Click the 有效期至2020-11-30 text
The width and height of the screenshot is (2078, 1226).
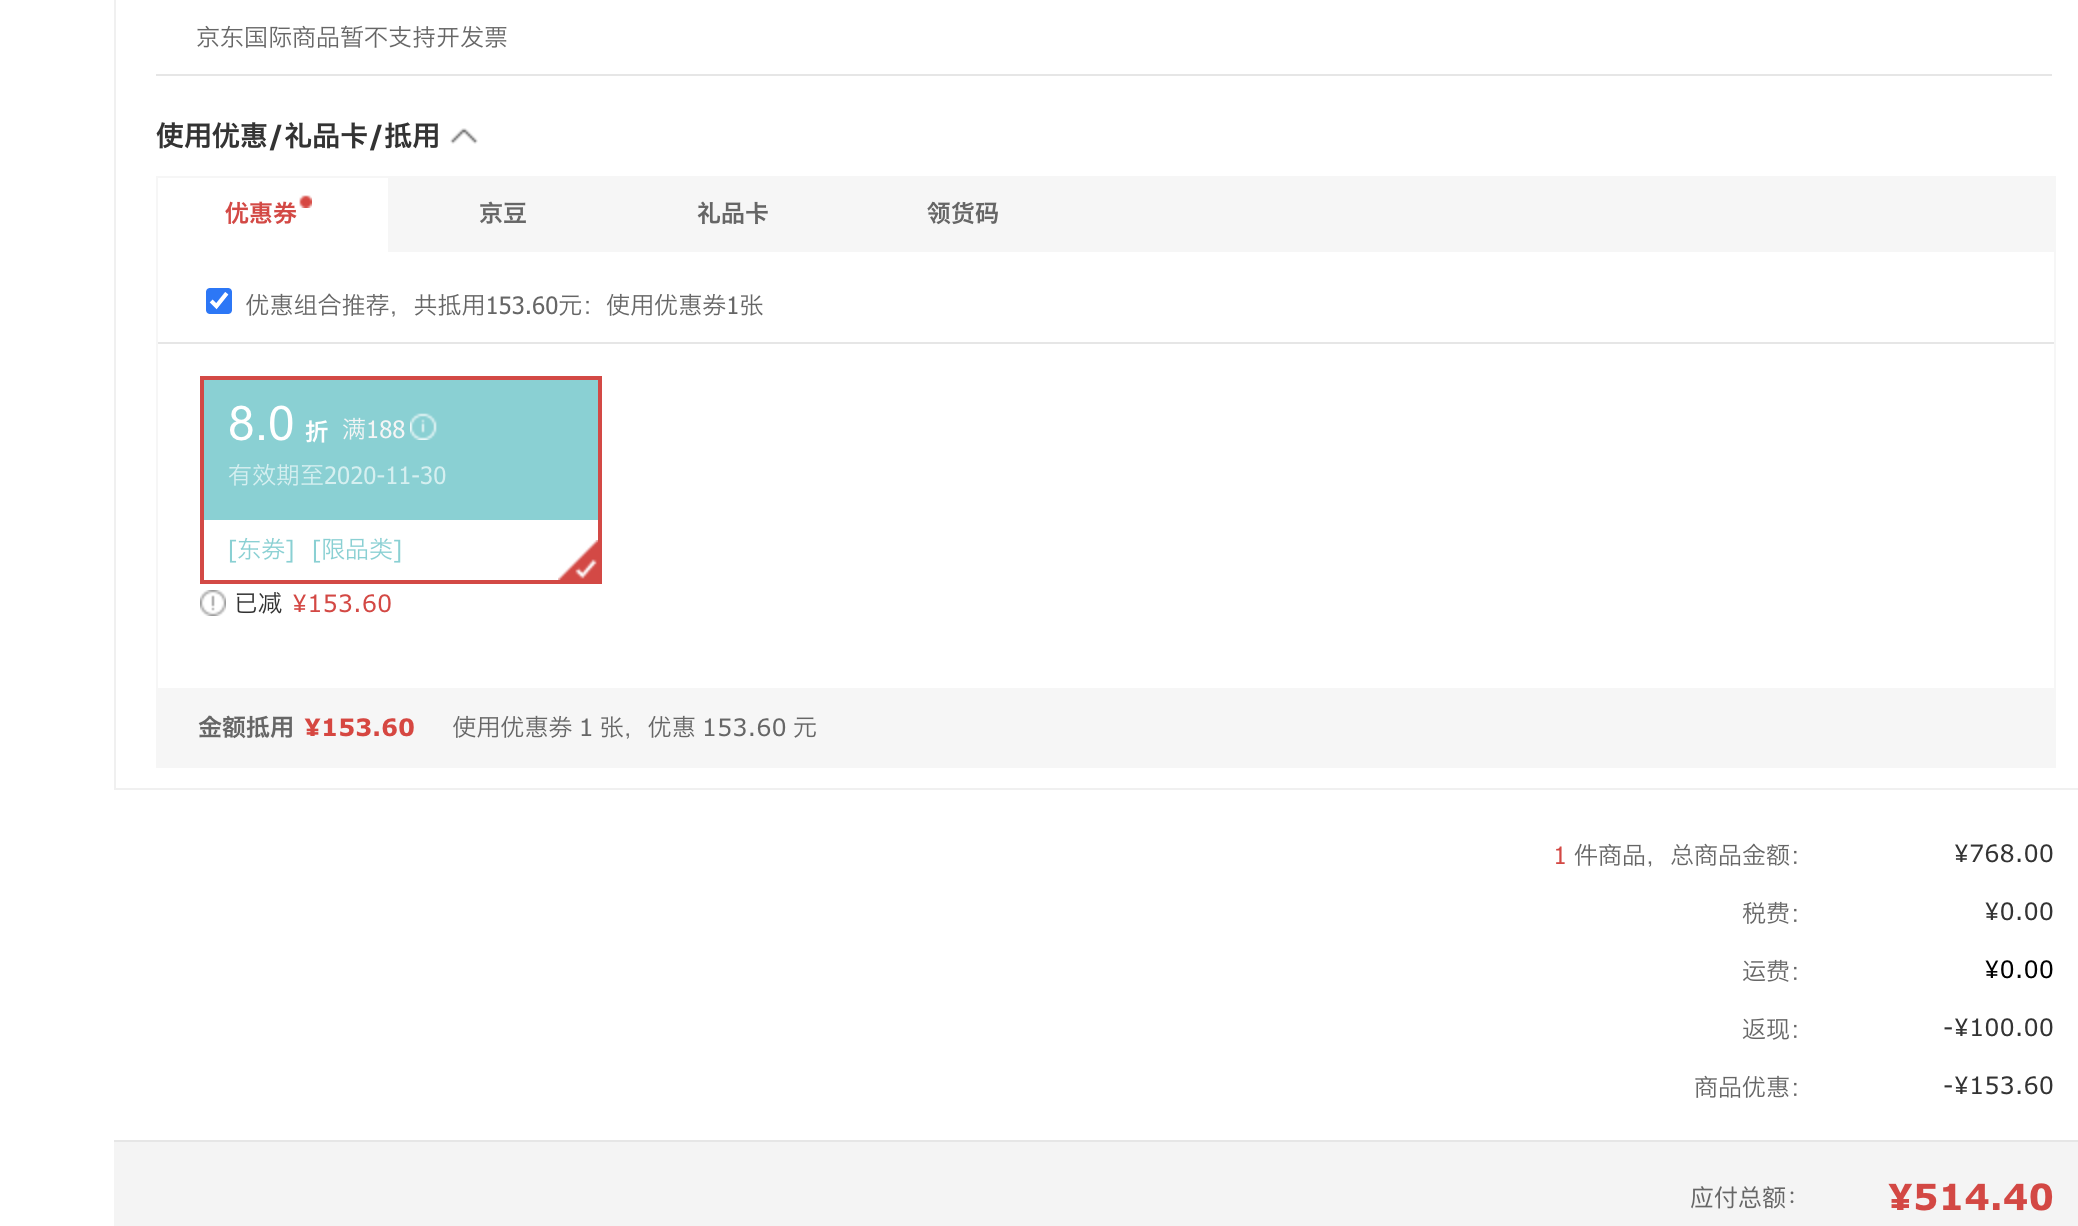click(337, 476)
